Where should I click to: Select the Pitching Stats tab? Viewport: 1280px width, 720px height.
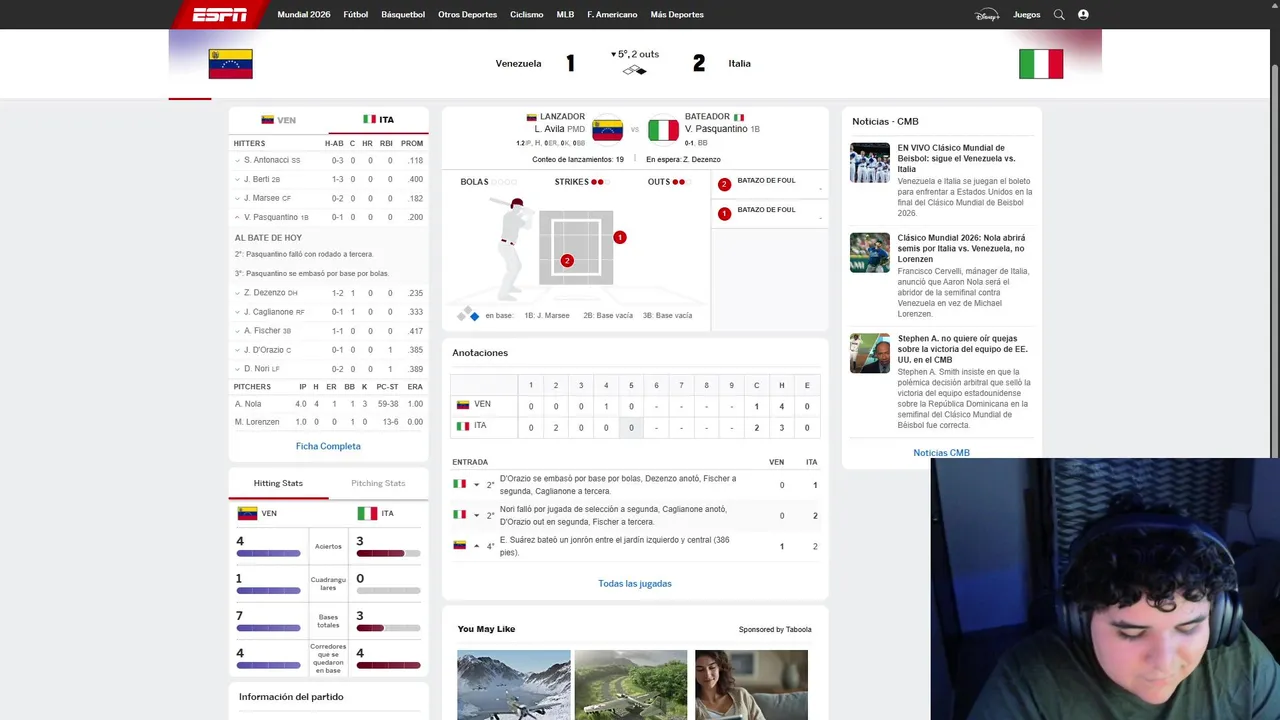click(378, 483)
